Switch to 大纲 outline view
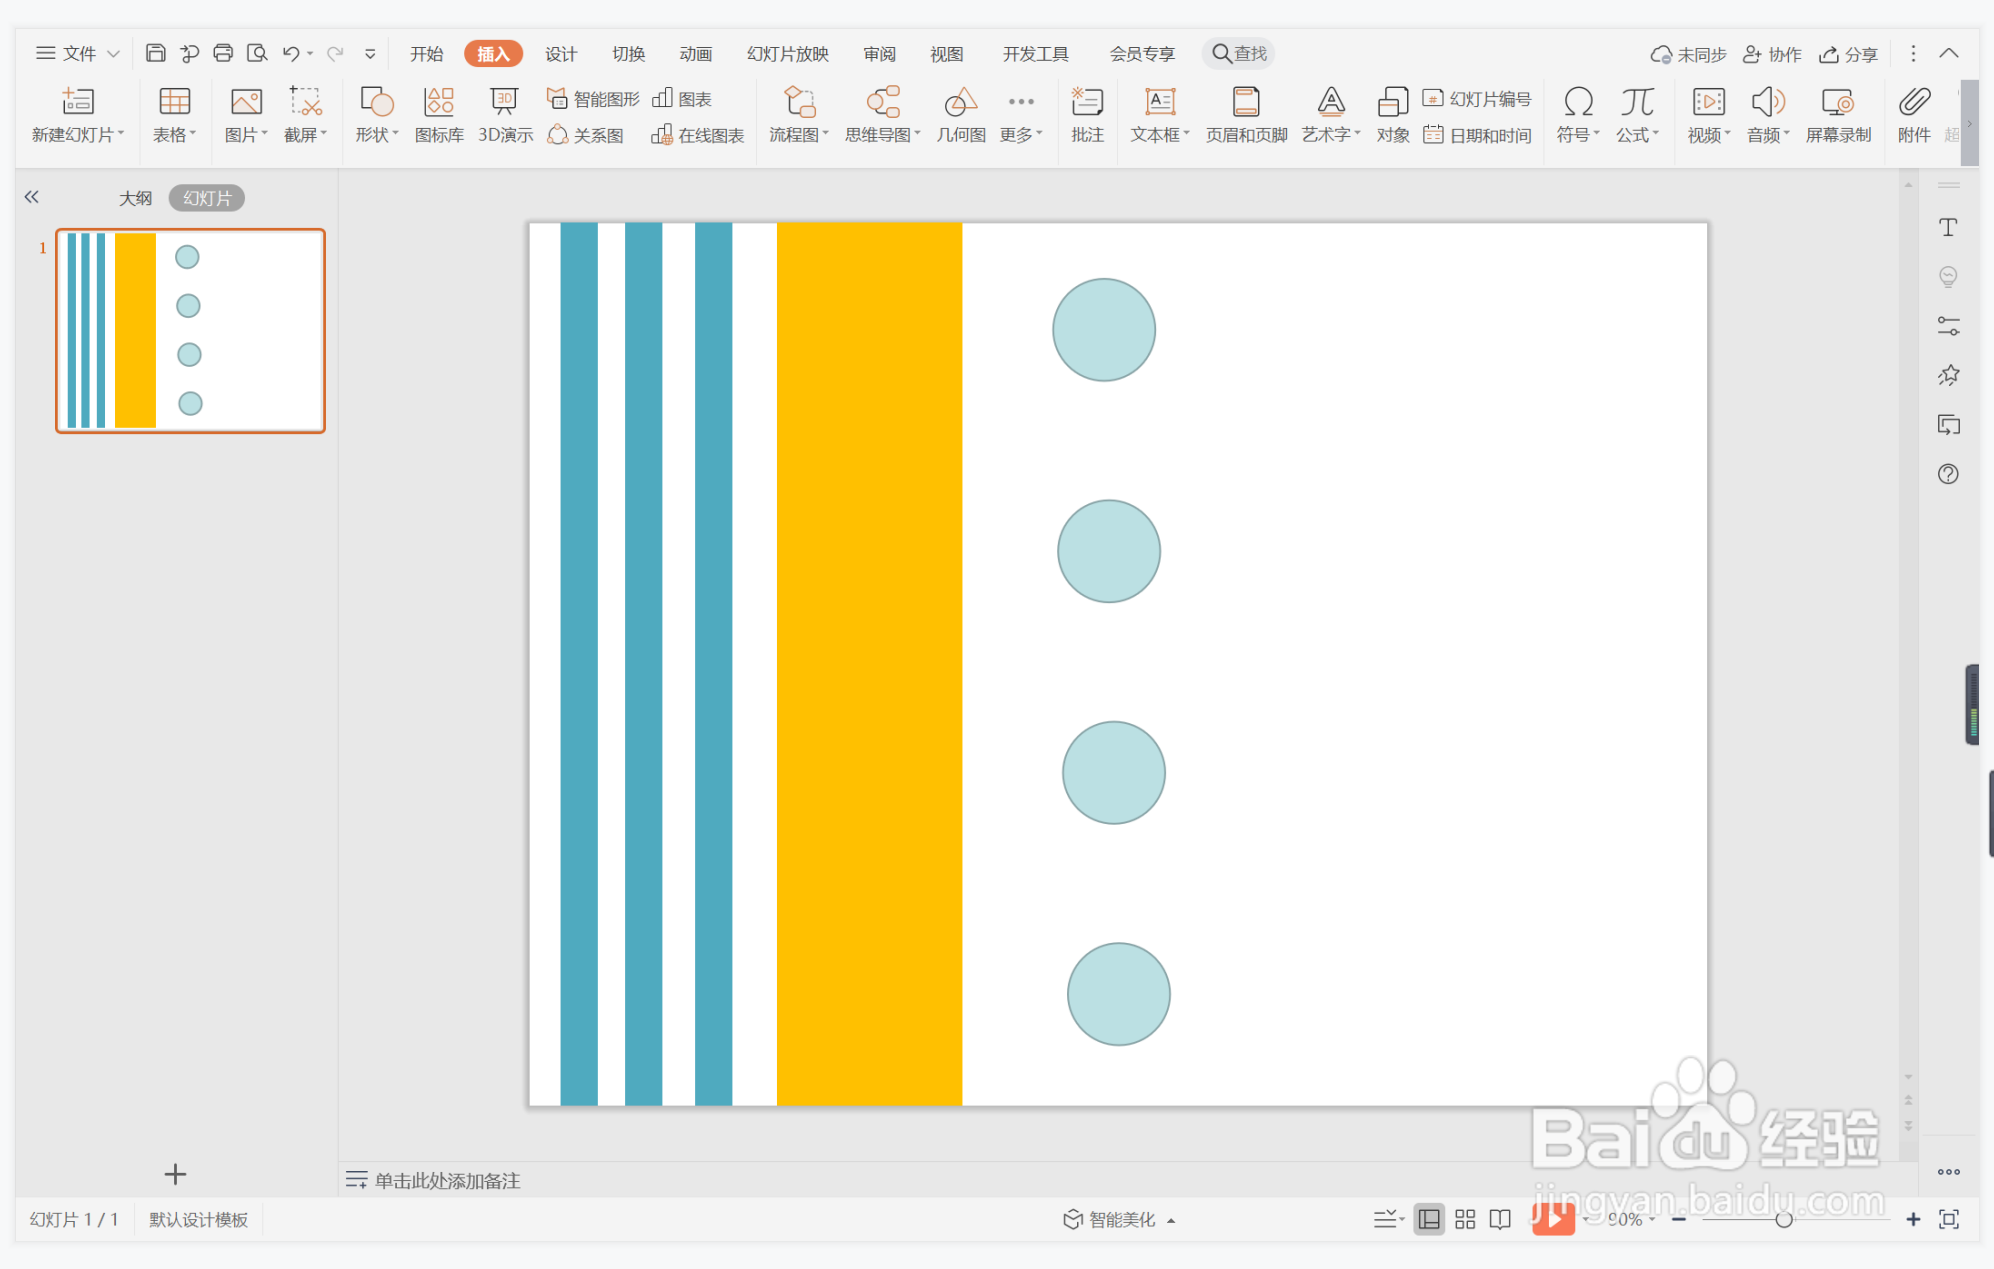 point(136,198)
